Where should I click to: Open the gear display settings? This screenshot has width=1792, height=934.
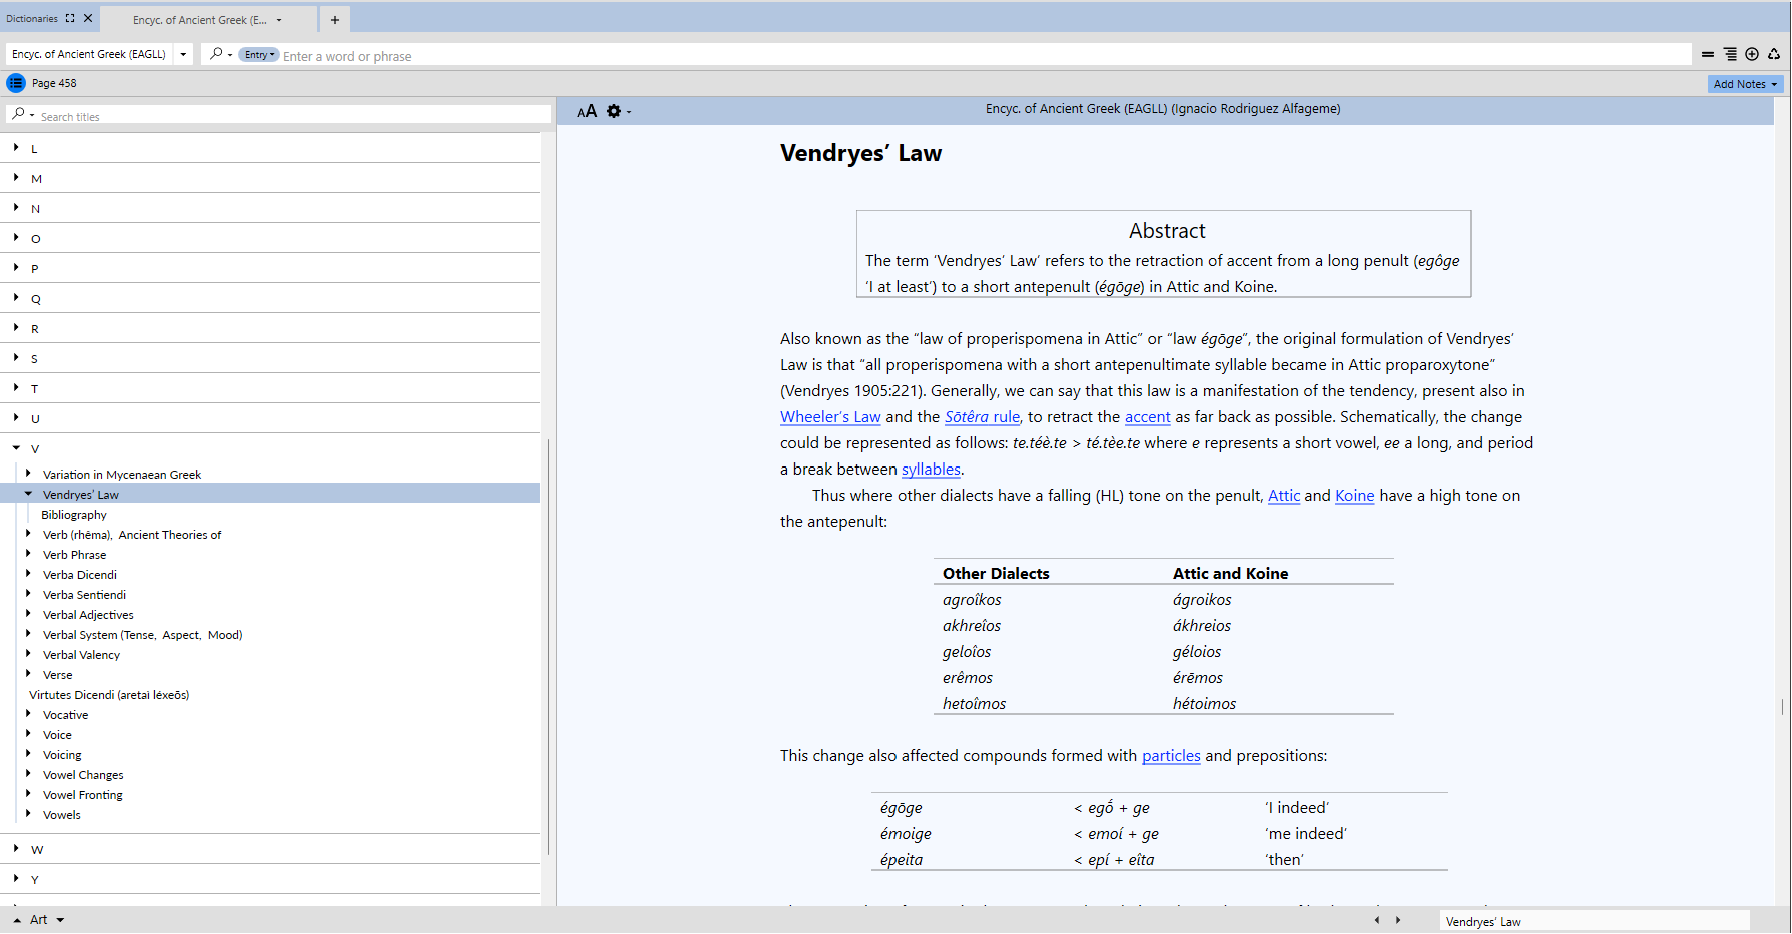click(x=614, y=111)
